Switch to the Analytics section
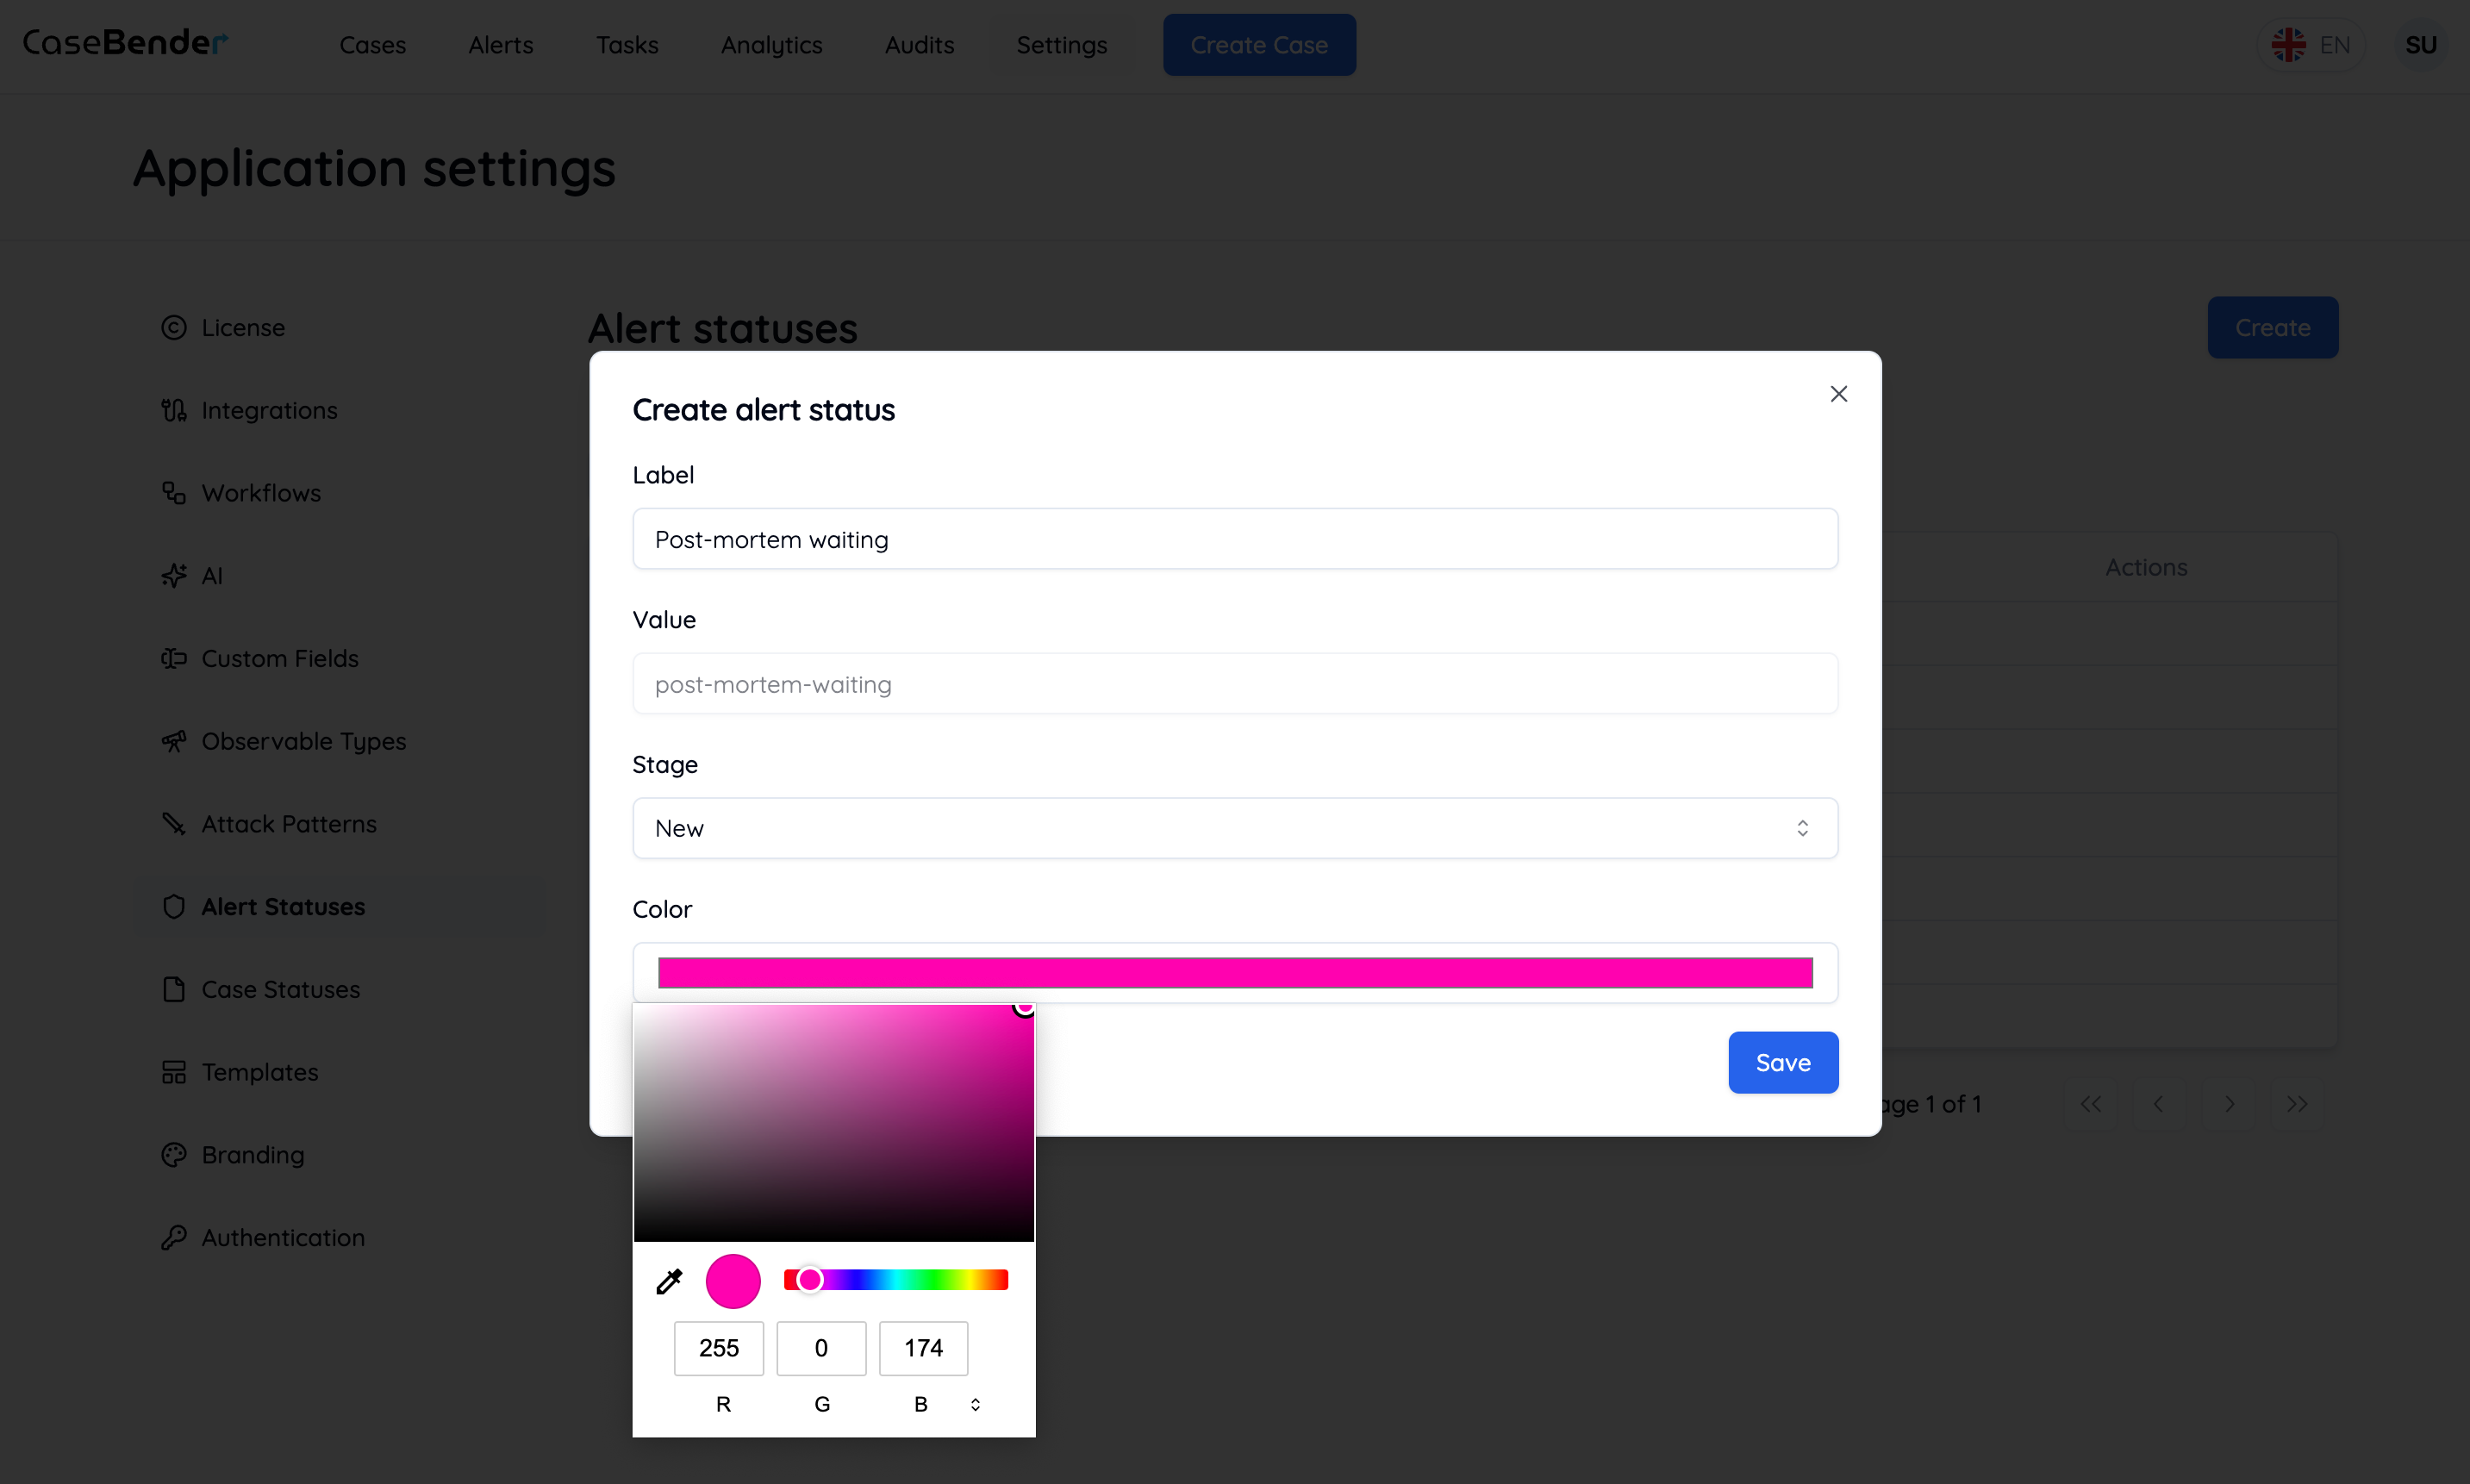Screen dimensions: 2470x1484 [x=771, y=45]
